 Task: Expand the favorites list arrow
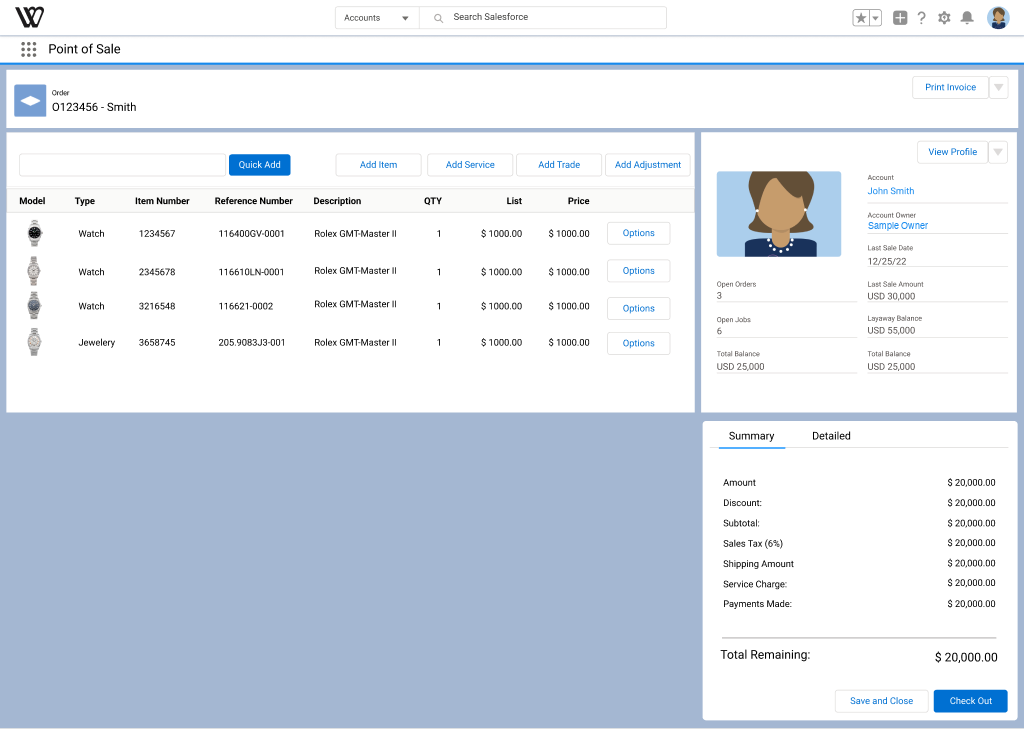[876, 18]
